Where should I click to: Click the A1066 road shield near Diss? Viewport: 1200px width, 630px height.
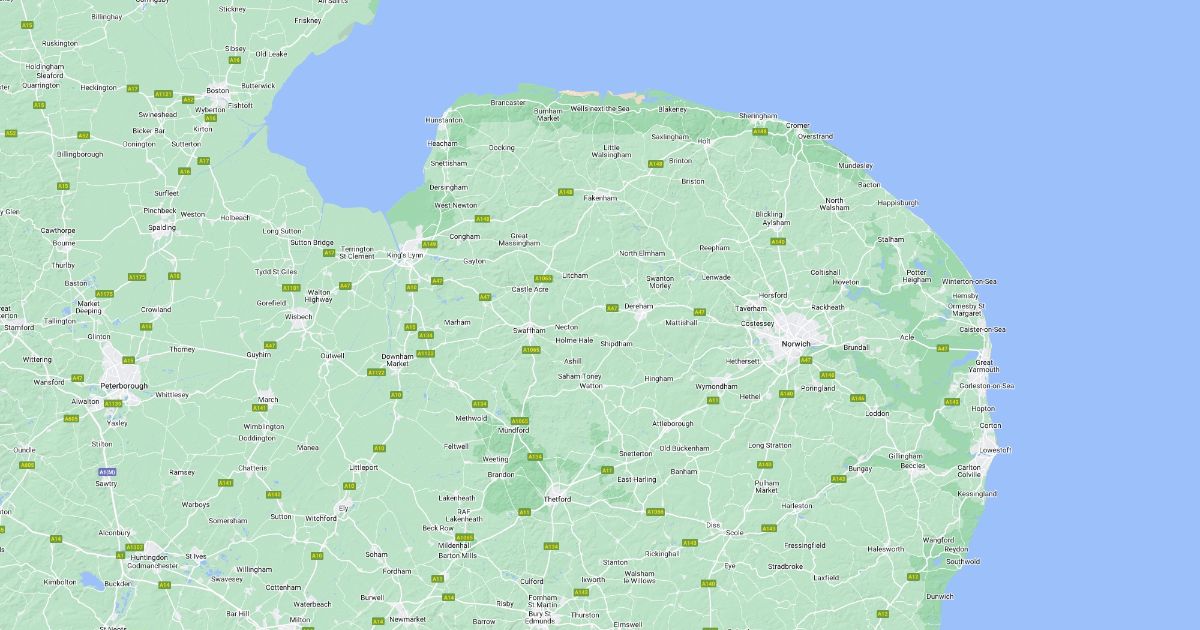(x=655, y=512)
